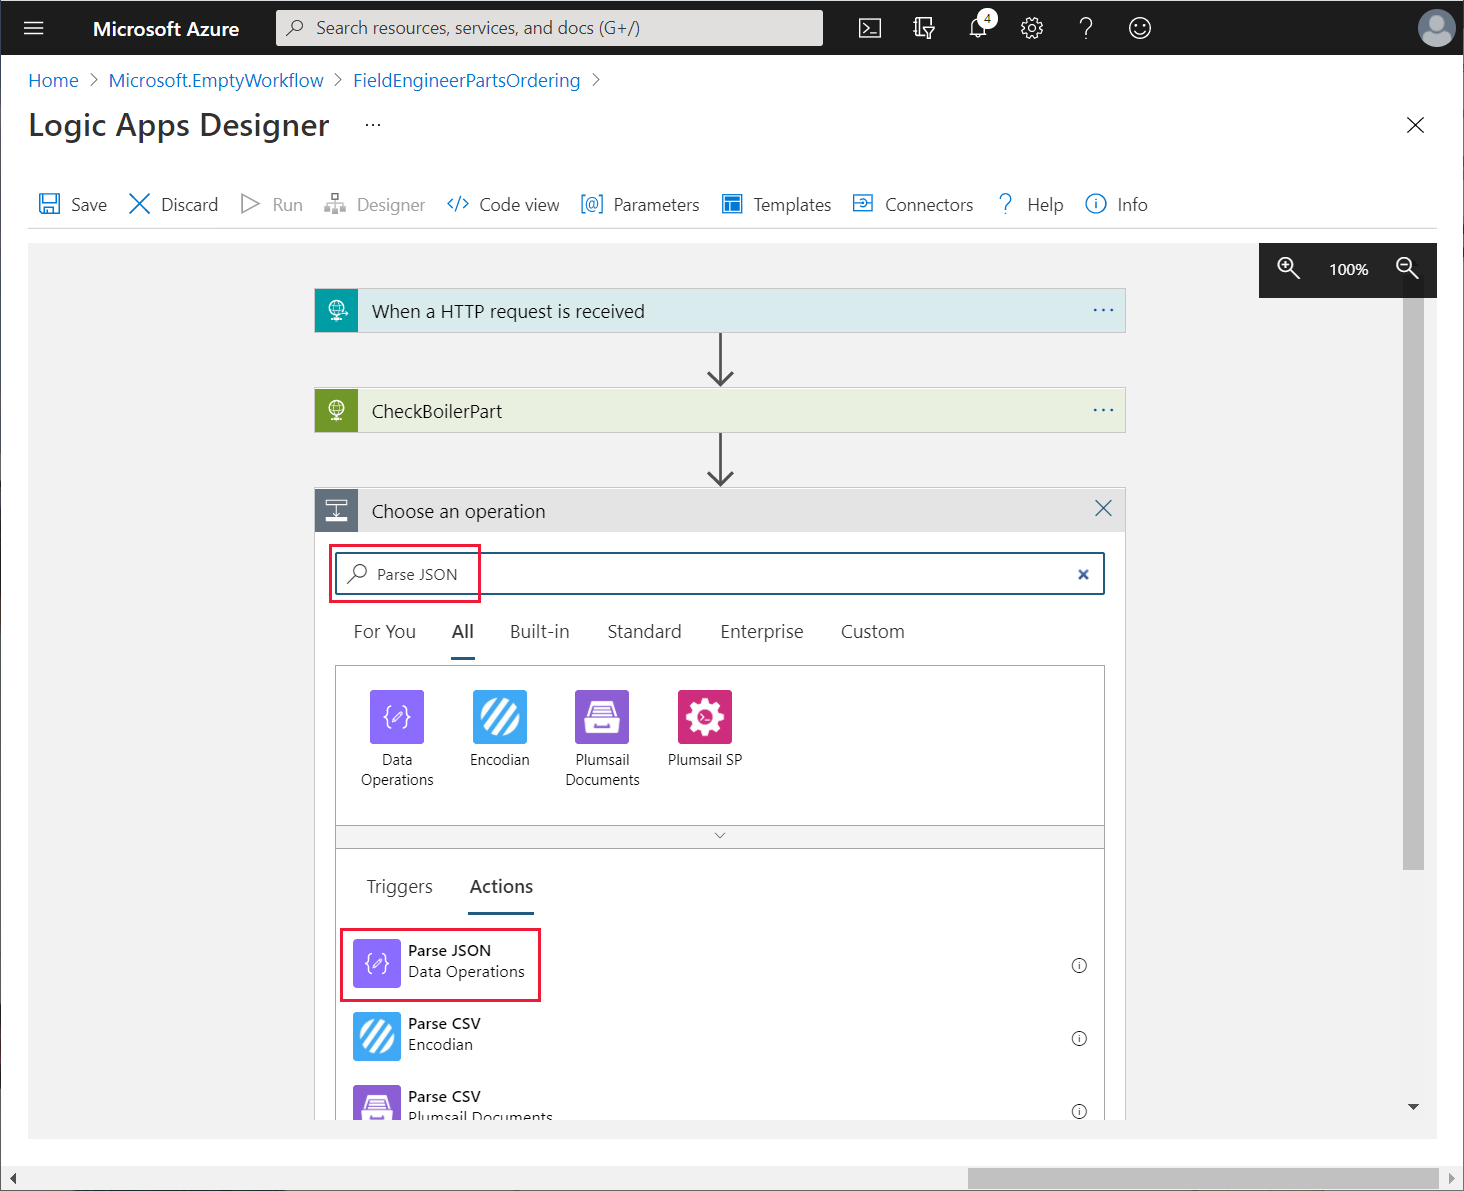1464x1191 pixels.
Task: Open the Parameters panel
Action: [x=640, y=204]
